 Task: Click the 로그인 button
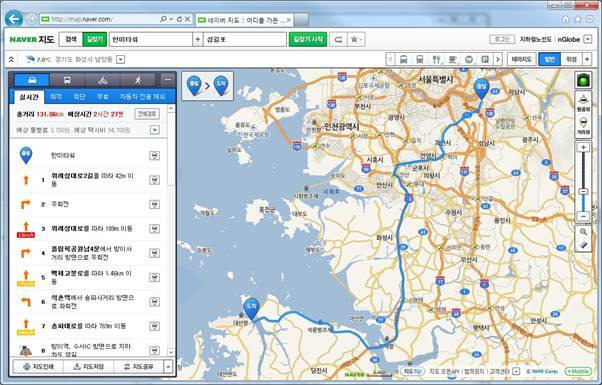pos(502,39)
